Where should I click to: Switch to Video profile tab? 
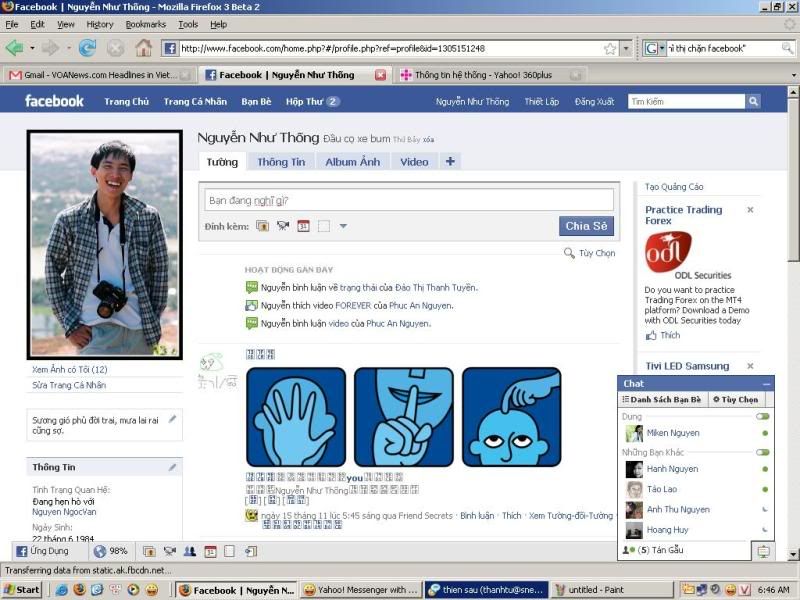pos(414,162)
